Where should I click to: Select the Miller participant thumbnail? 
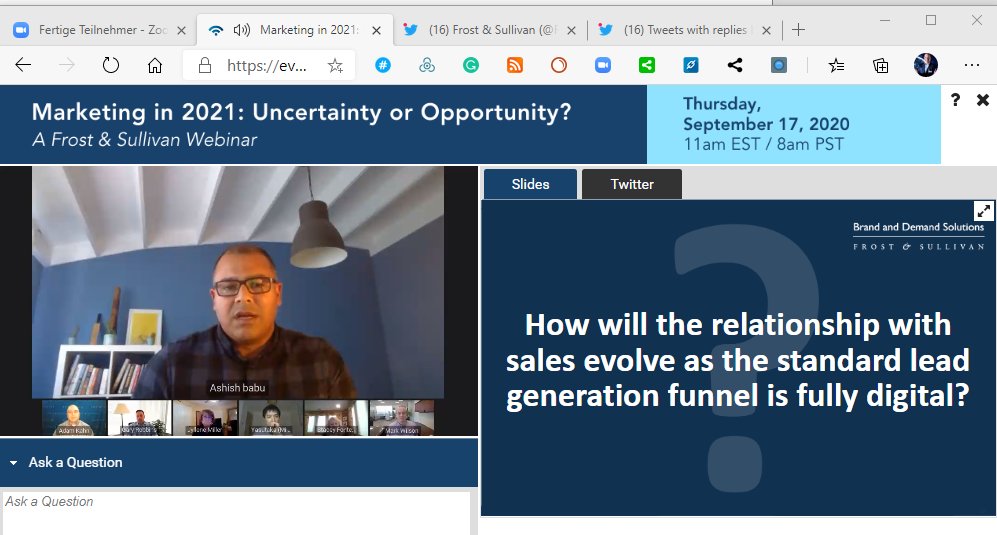point(205,418)
